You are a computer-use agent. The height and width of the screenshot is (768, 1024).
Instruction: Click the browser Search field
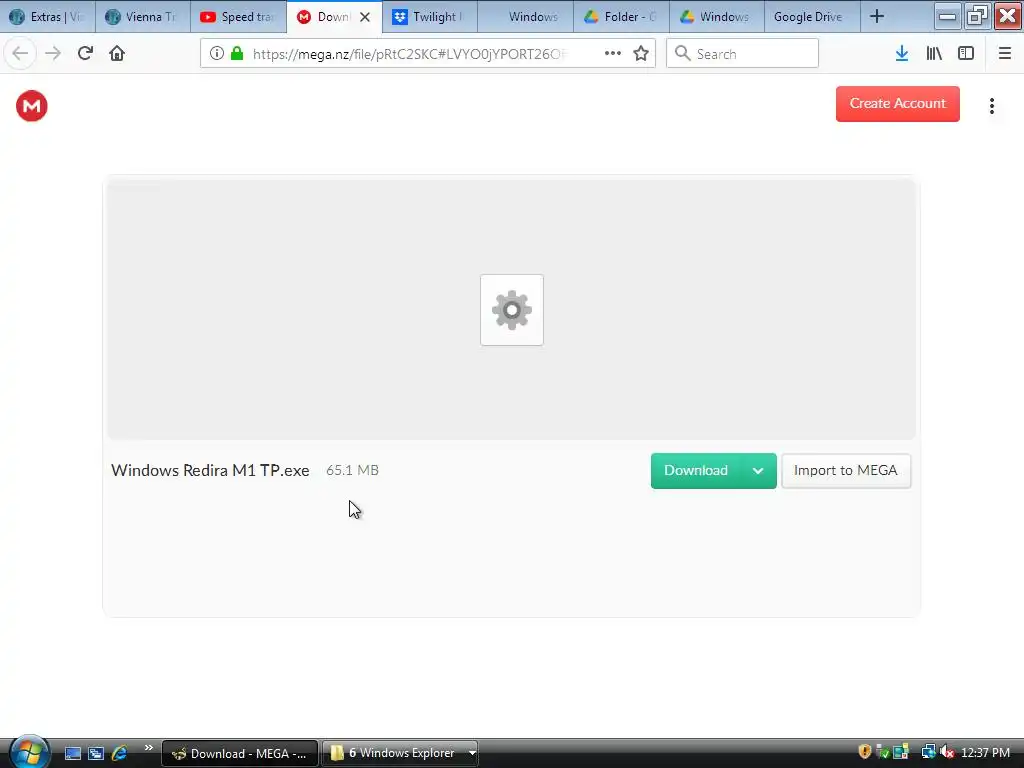742,54
